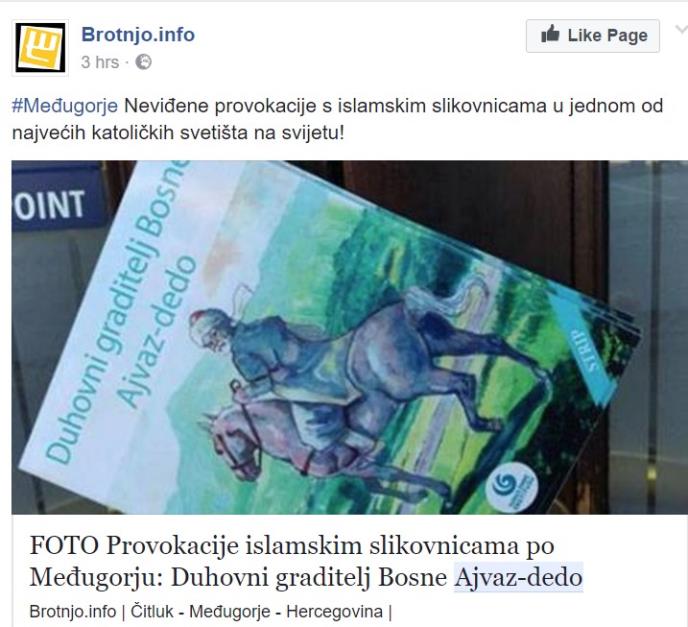Click the thumbs-up icon in Like Page
This screenshot has height=627, width=688.
click(x=550, y=34)
